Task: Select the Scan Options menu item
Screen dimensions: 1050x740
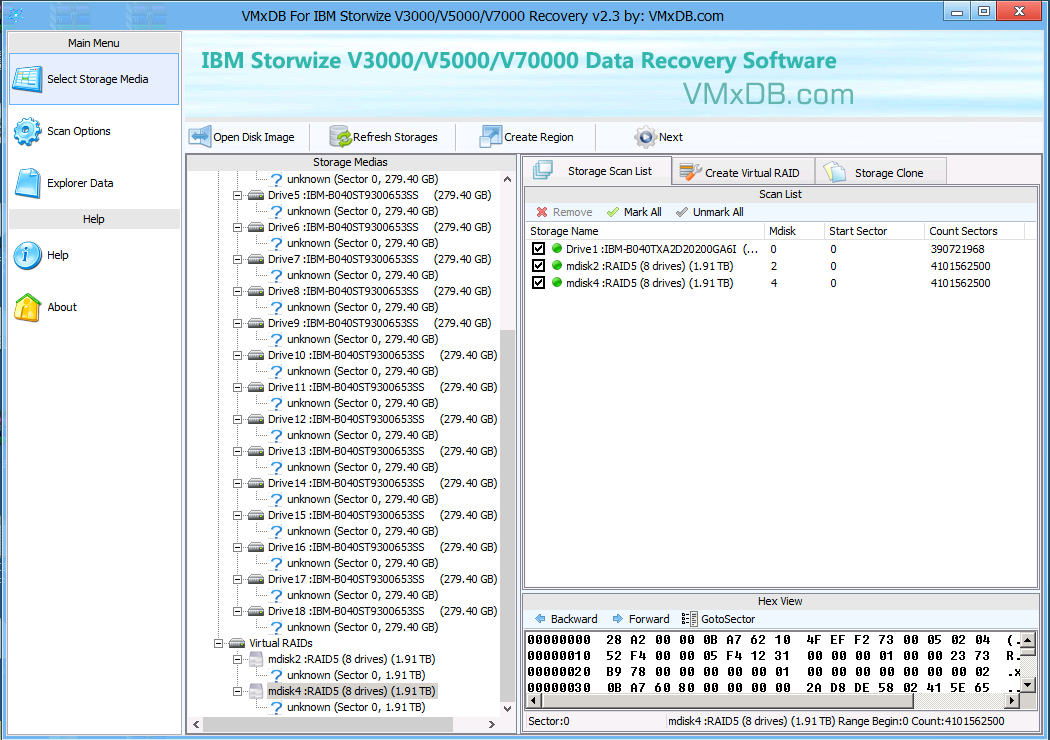Action: pyautogui.click(x=94, y=131)
